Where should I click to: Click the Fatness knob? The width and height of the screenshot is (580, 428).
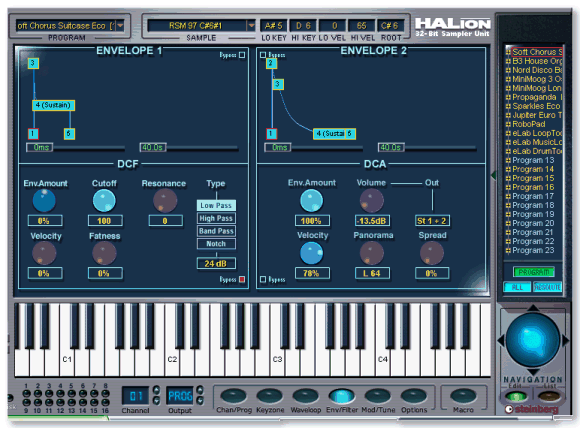[104, 253]
